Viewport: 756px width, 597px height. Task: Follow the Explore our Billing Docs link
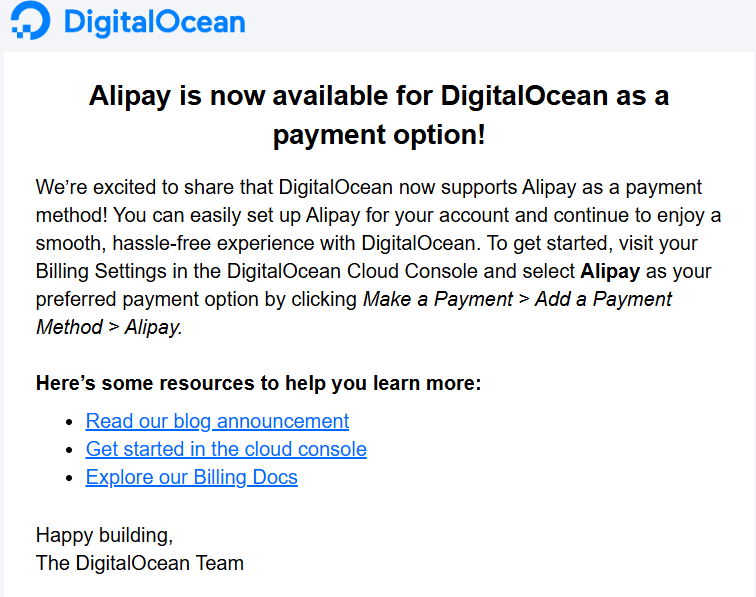click(191, 477)
